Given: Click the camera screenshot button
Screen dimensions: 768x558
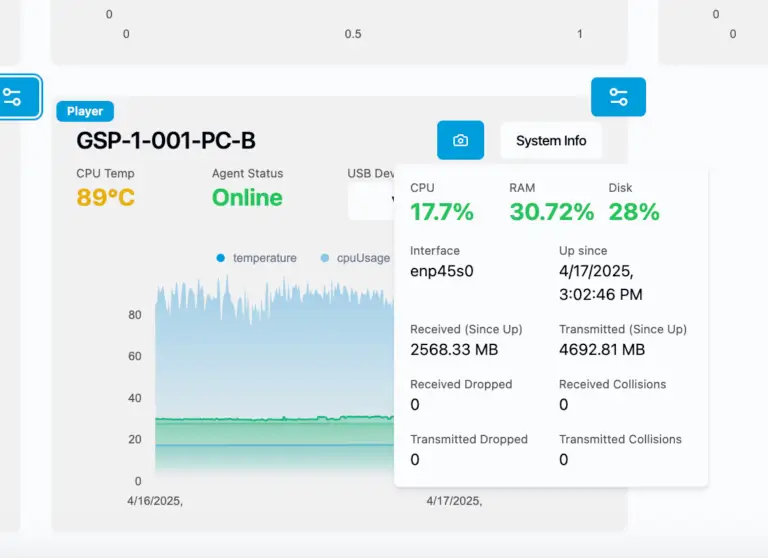Looking at the screenshot, I should [460, 141].
